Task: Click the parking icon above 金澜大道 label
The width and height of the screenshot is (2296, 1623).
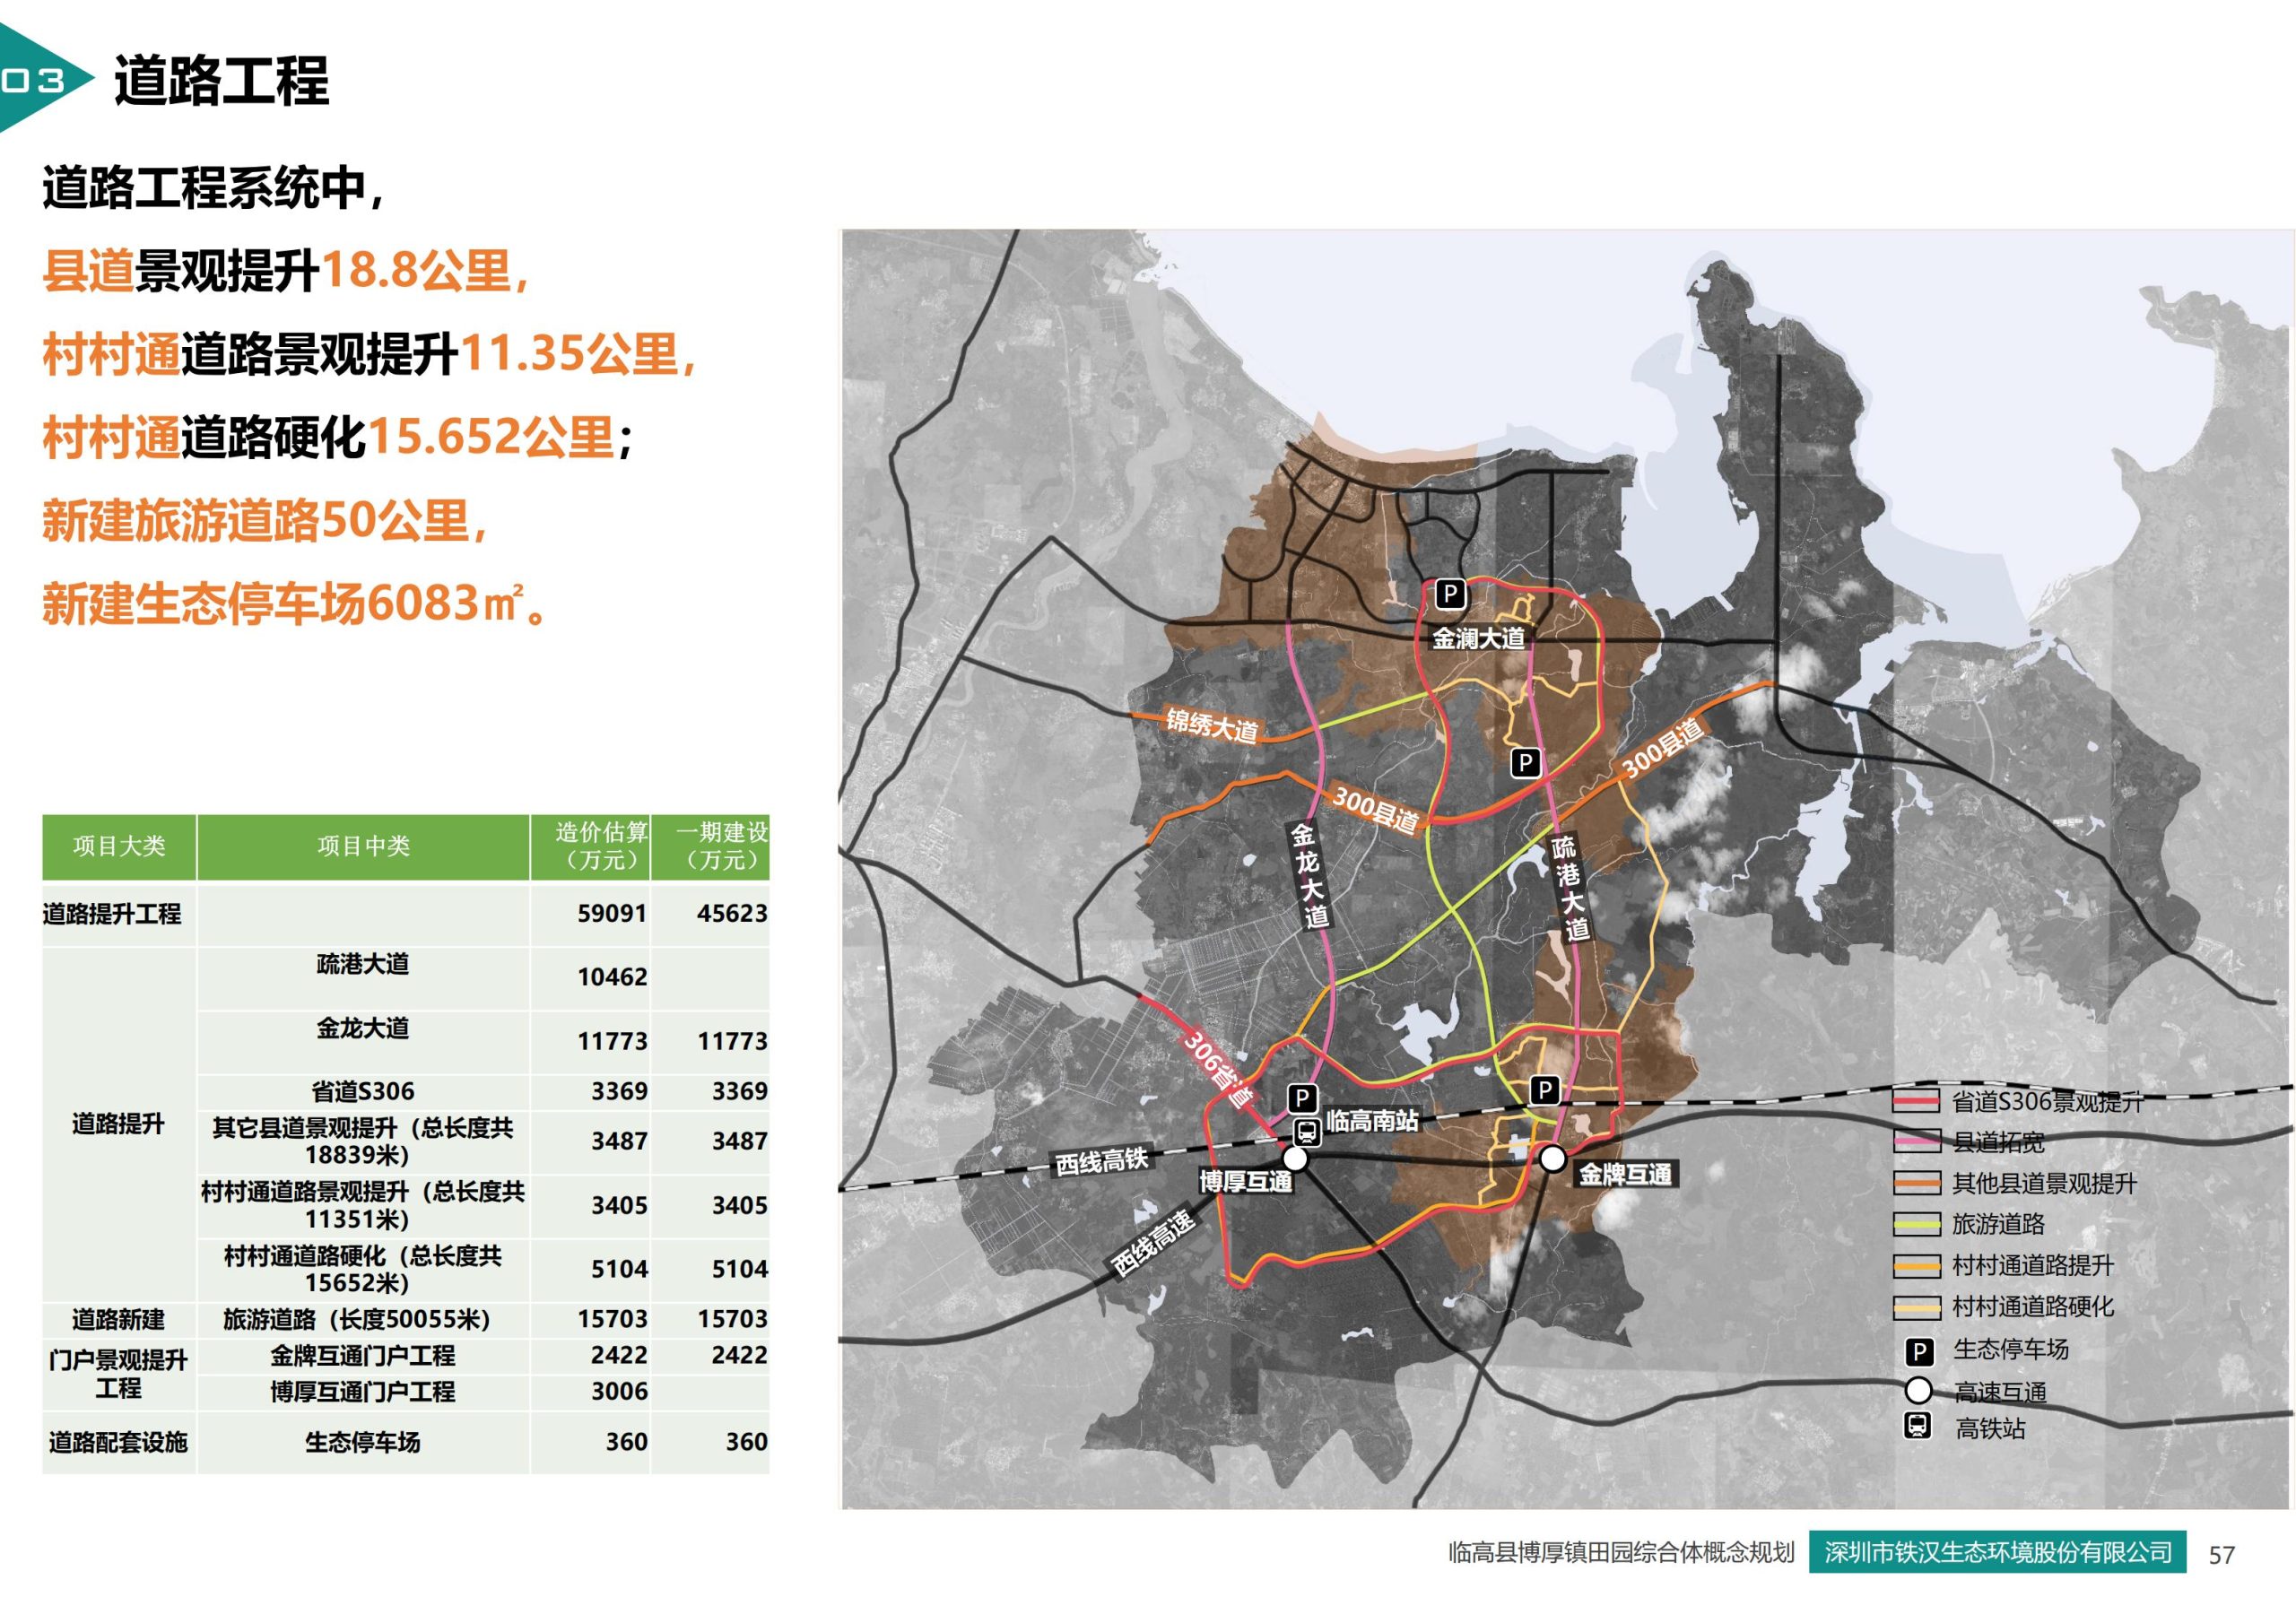Action: [1449, 595]
